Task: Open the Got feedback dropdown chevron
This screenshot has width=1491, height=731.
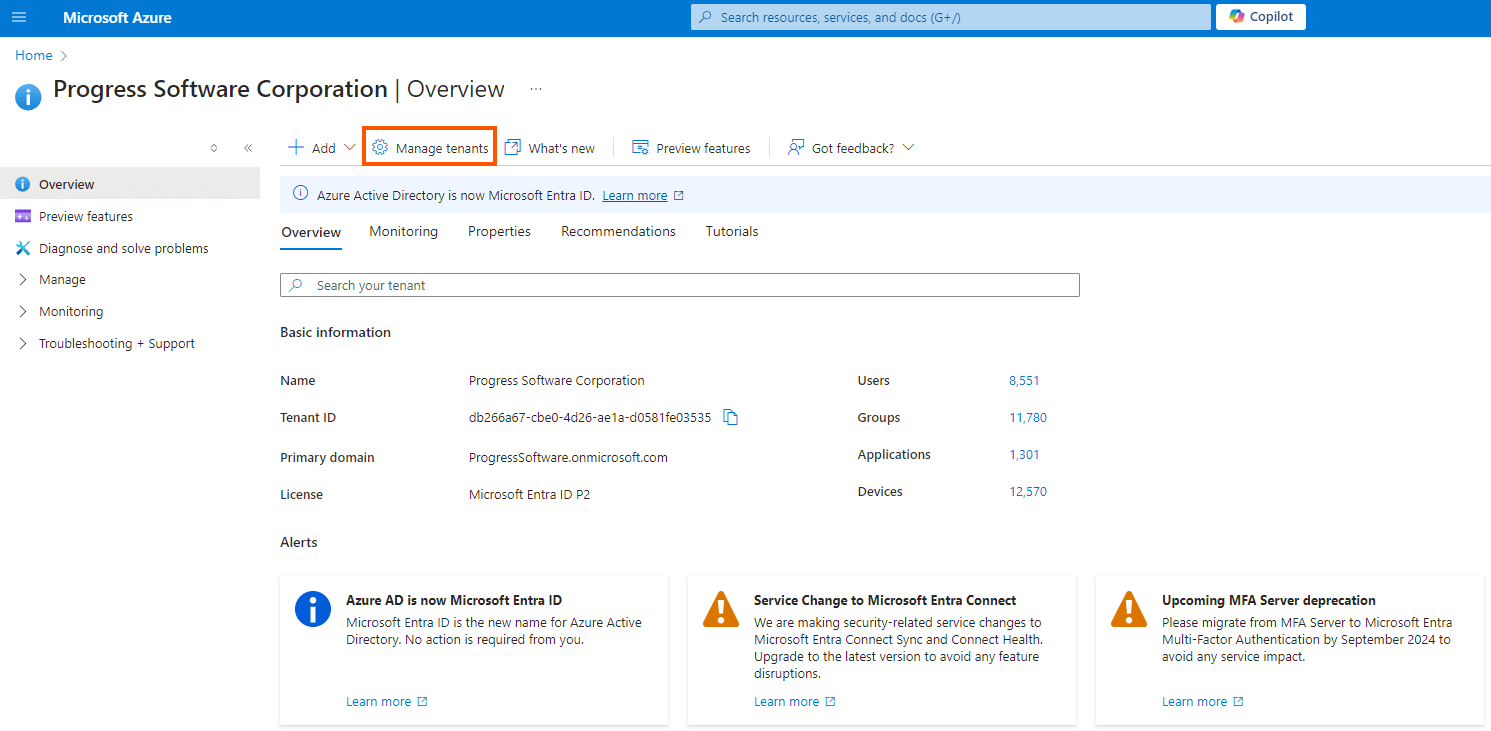Action: (x=908, y=147)
